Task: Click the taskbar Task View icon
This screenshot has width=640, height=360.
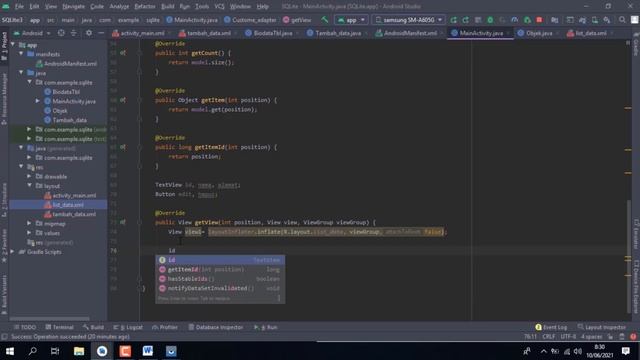Action: [55, 351]
